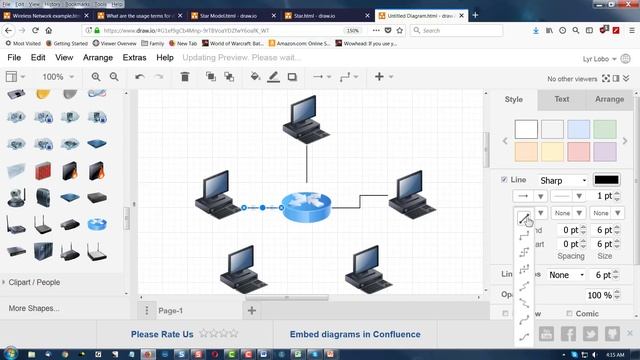Add a new page with plus button
640x360 pixels.
252,311
